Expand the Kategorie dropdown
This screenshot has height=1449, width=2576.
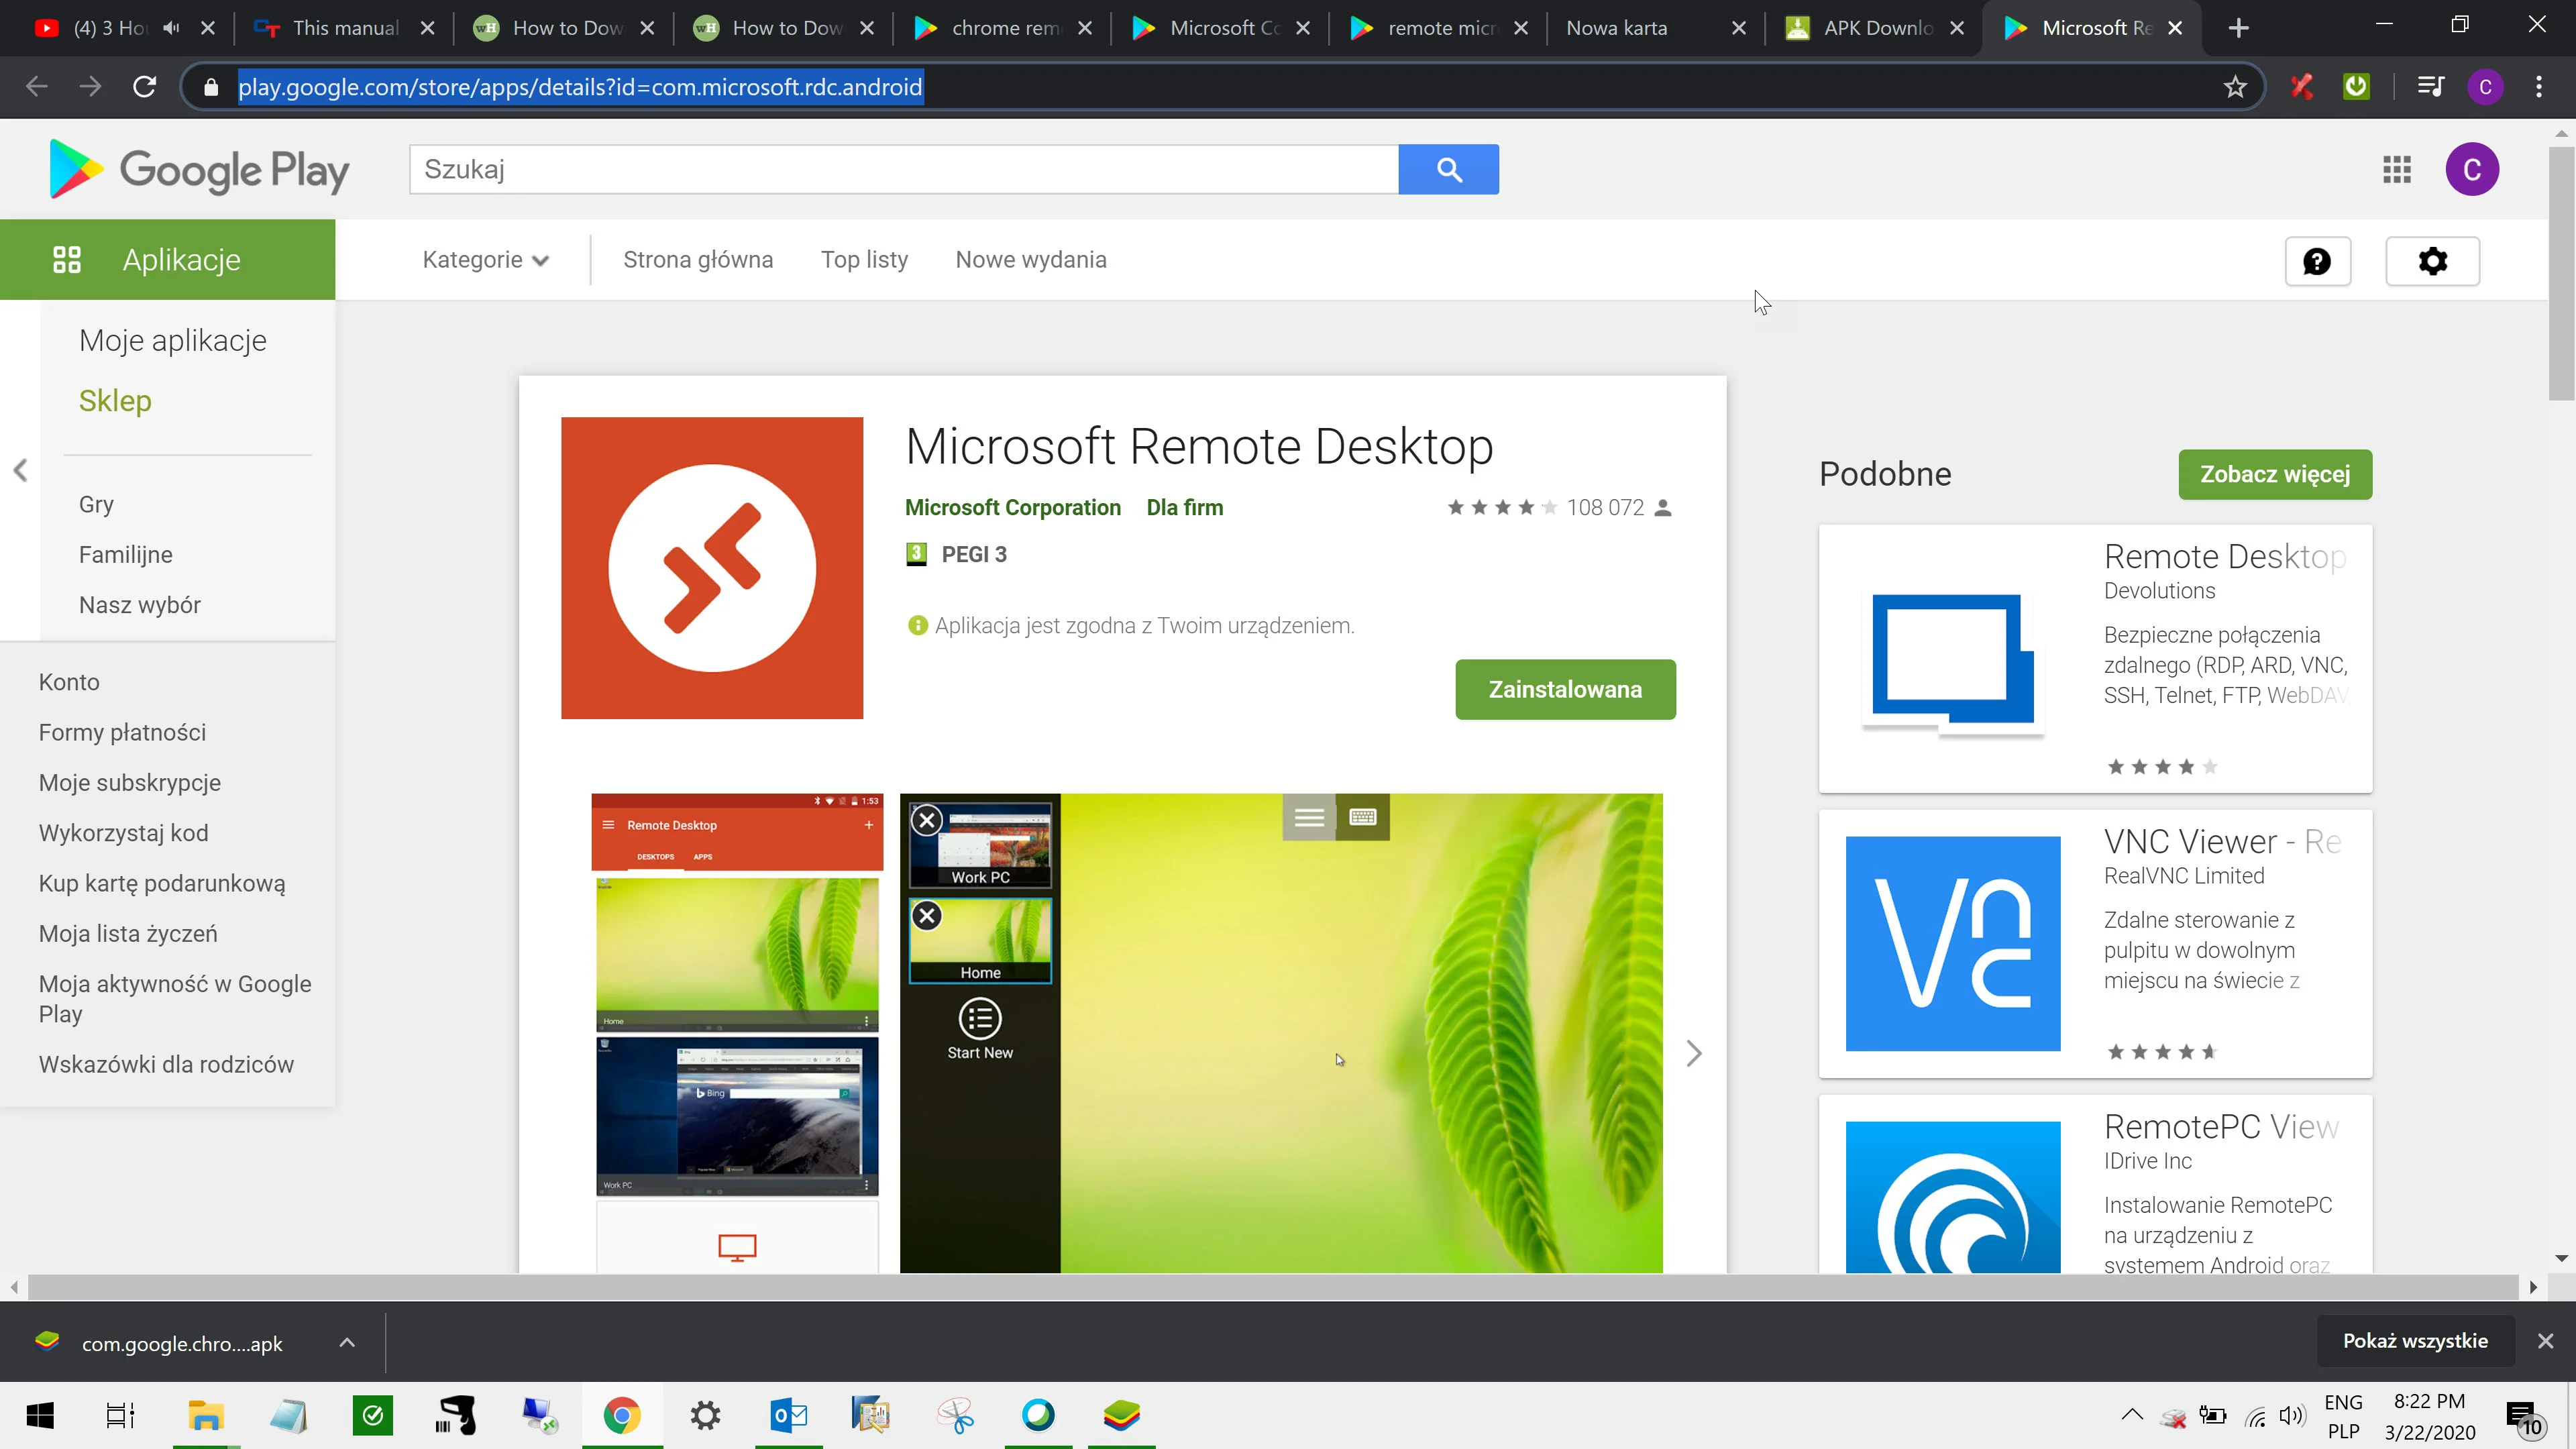[x=486, y=259]
